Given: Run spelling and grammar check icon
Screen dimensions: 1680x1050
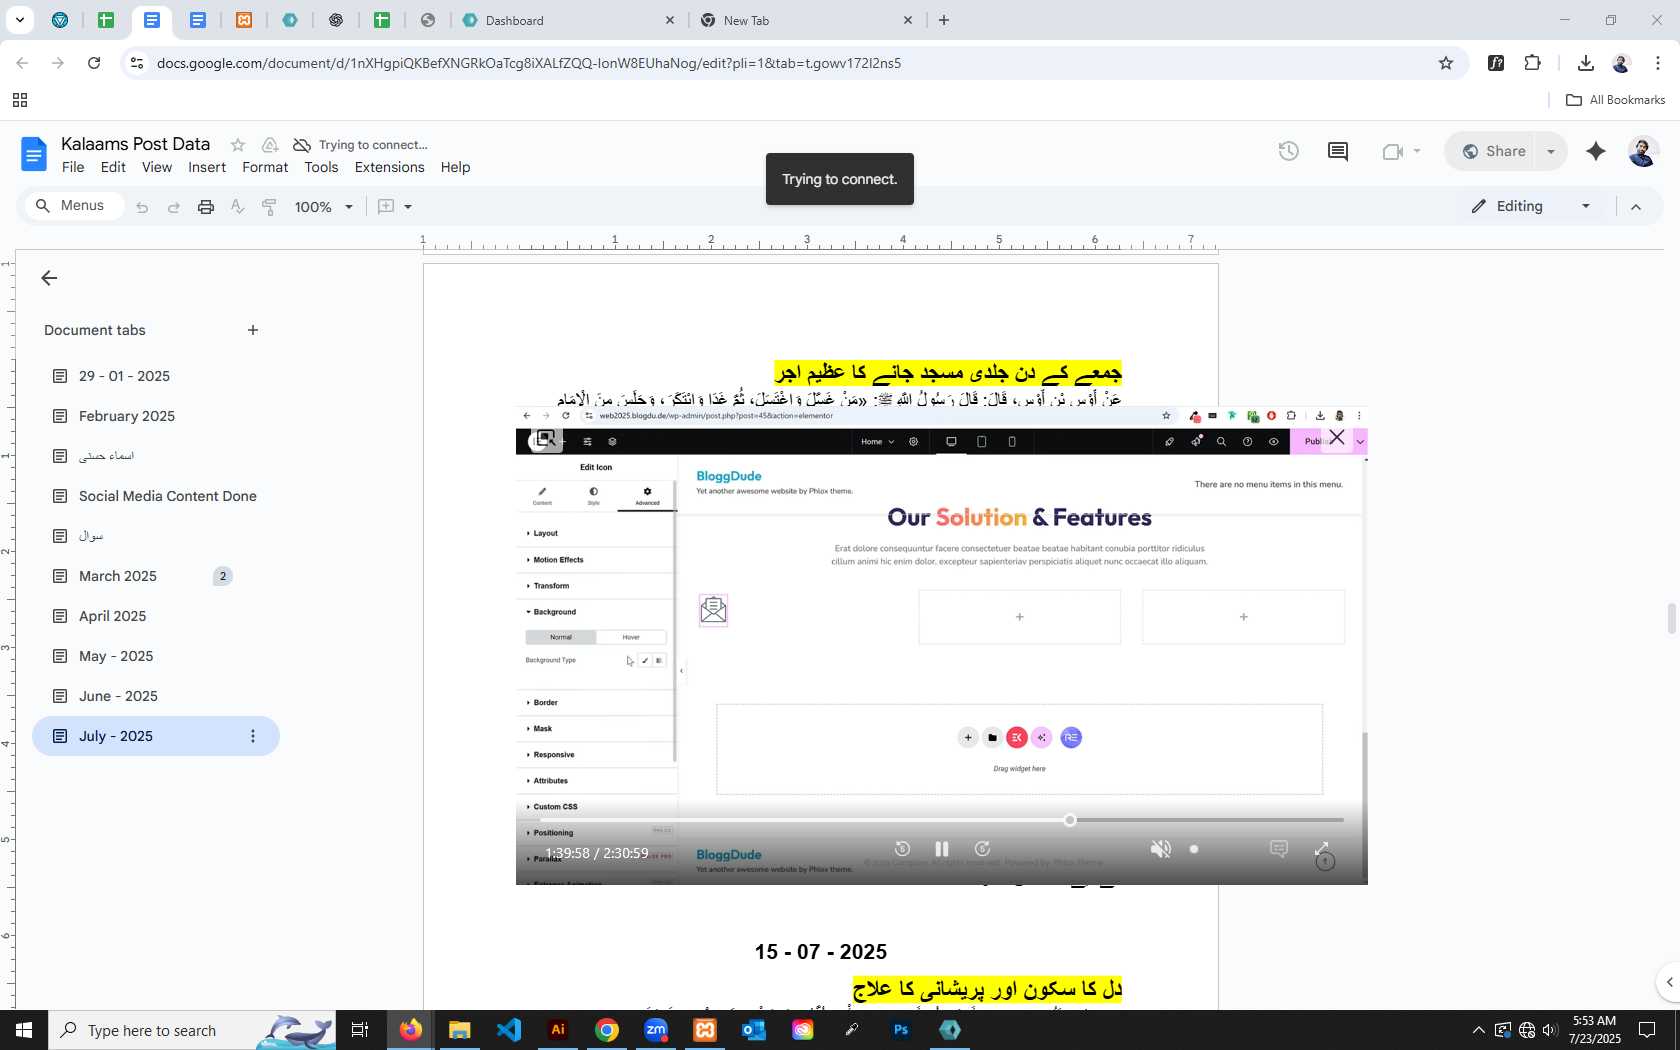Looking at the screenshot, I should click(x=237, y=207).
